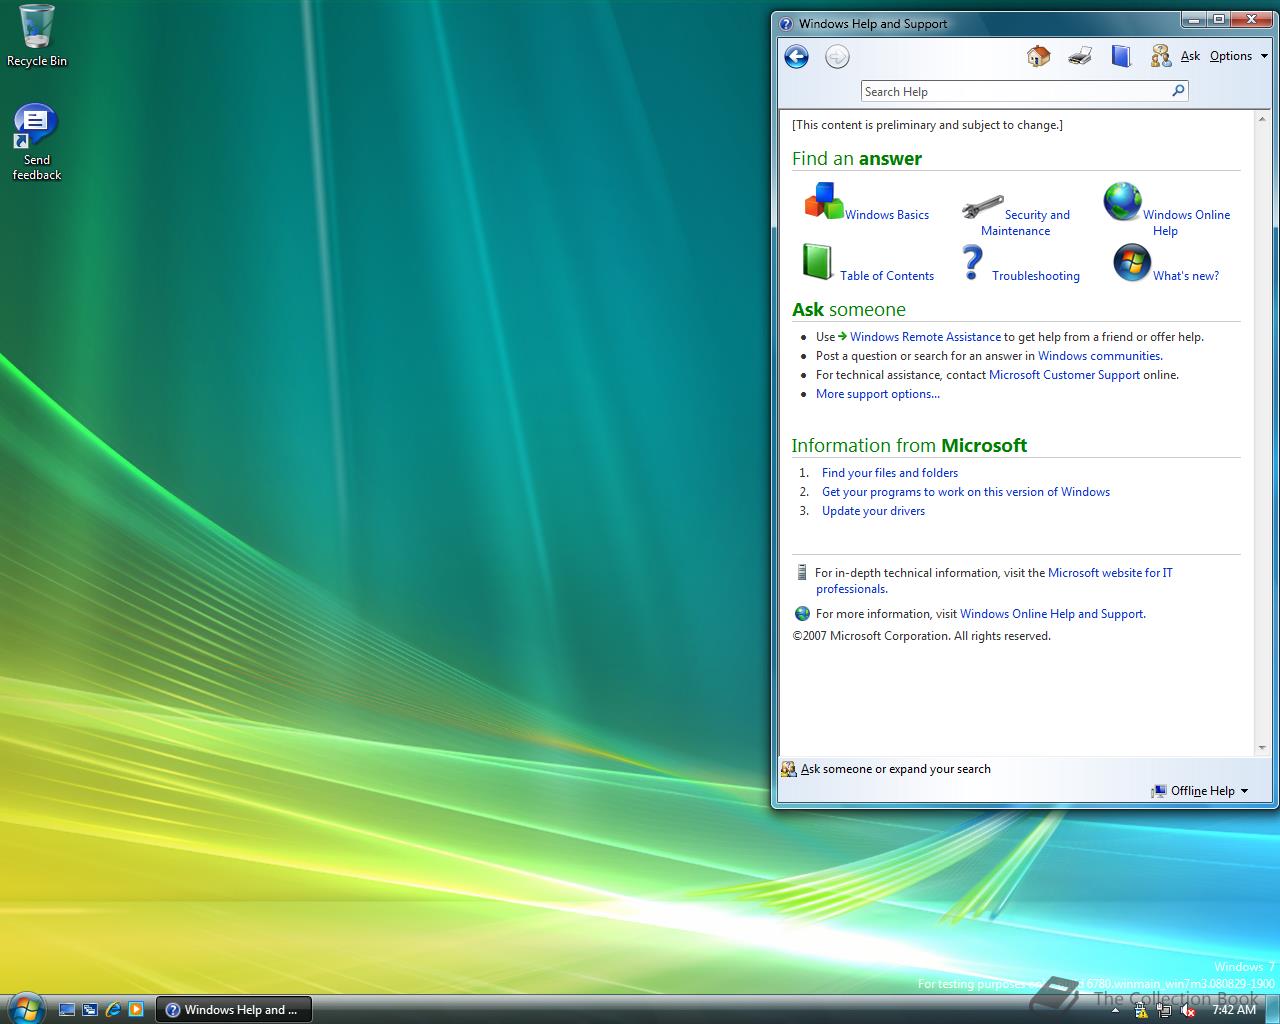Click the help content scrollbar down arrow
Image resolution: width=1280 pixels, height=1024 pixels.
coord(1262,747)
